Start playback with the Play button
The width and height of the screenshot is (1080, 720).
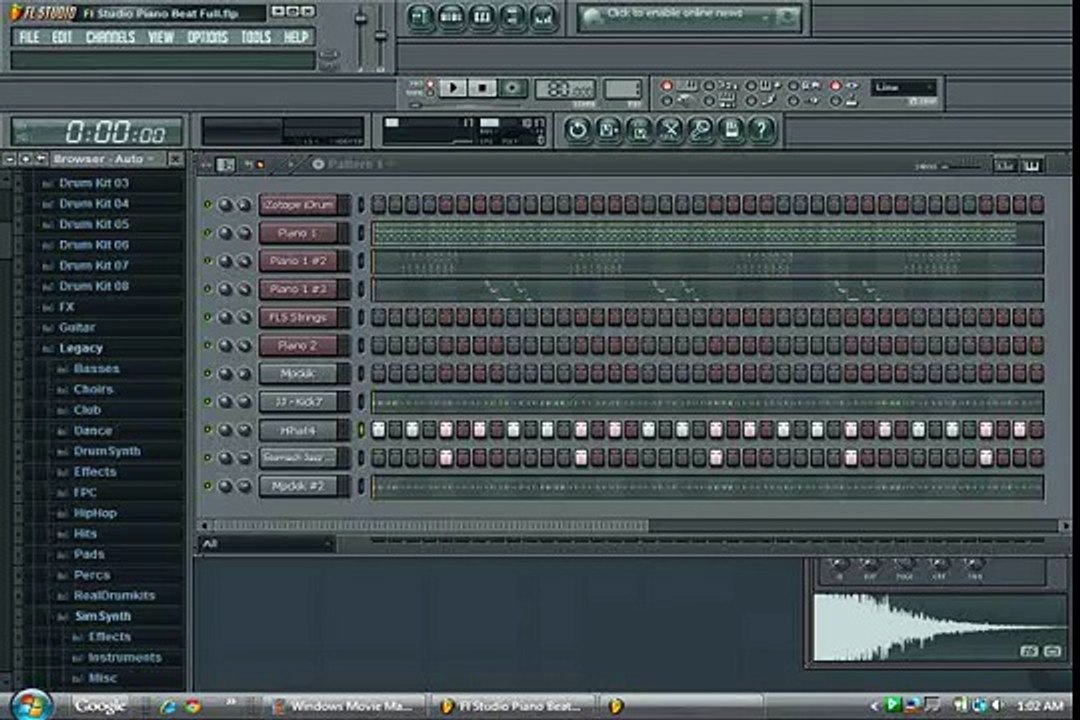click(453, 88)
